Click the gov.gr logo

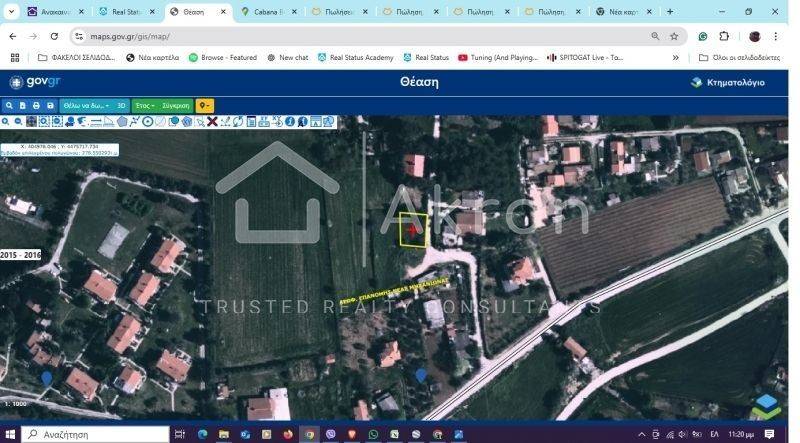(x=34, y=82)
